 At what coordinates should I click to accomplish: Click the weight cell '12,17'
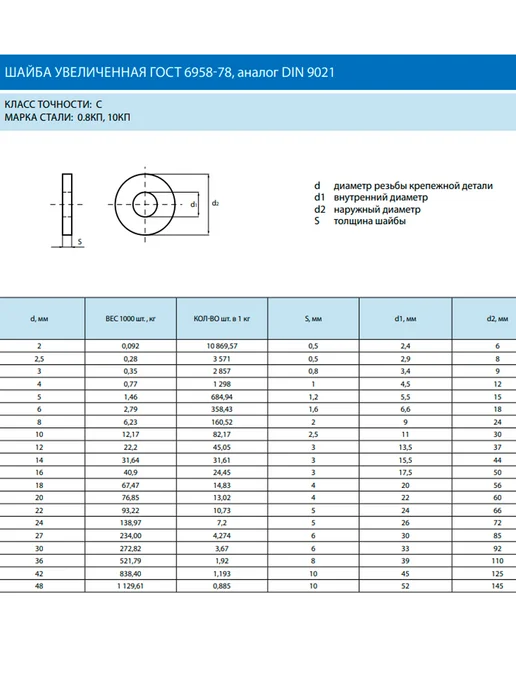tap(130, 434)
